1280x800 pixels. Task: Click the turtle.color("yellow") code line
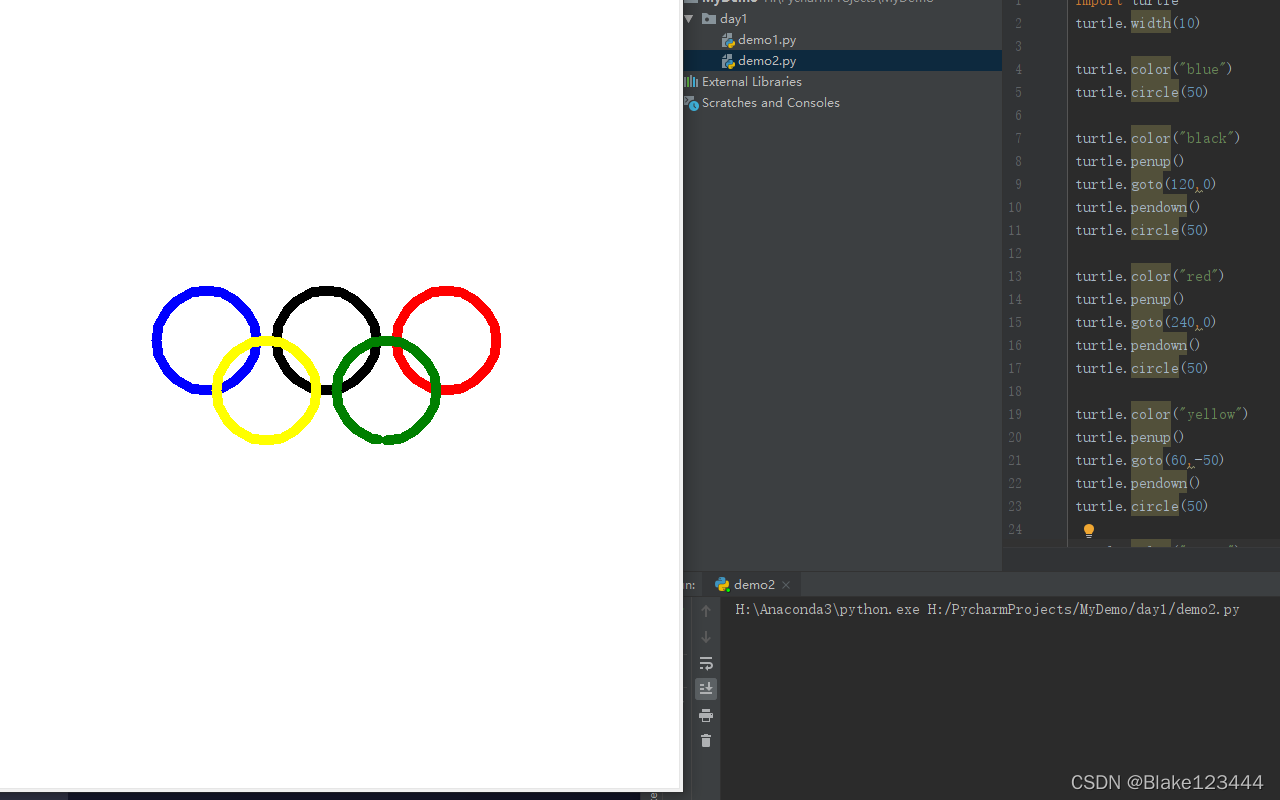pyautogui.click(x=1162, y=414)
